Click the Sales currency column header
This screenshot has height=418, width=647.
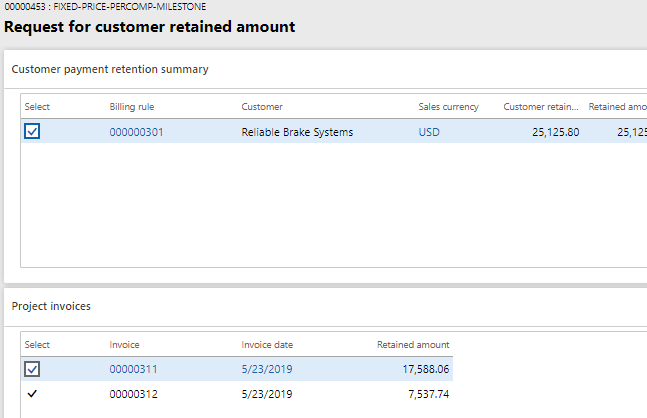coord(448,107)
